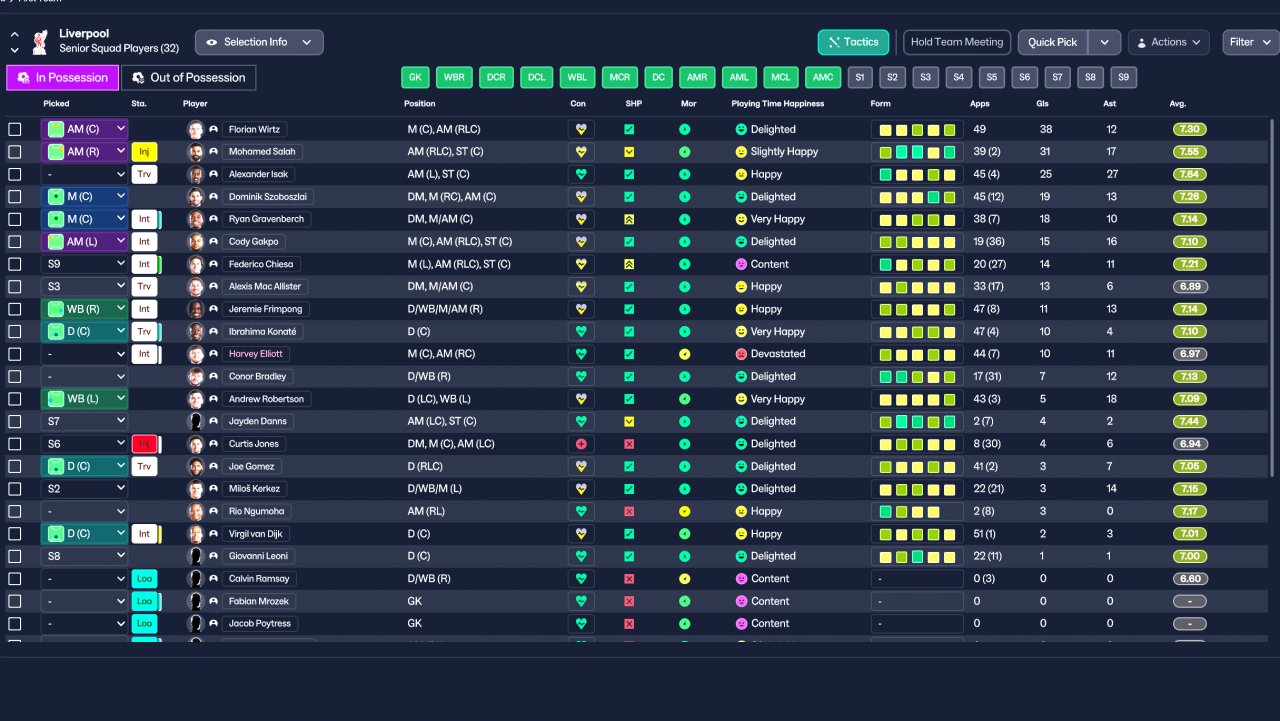Click the "Very Happy" text in Ibrahima Konaté's row

tap(778, 331)
